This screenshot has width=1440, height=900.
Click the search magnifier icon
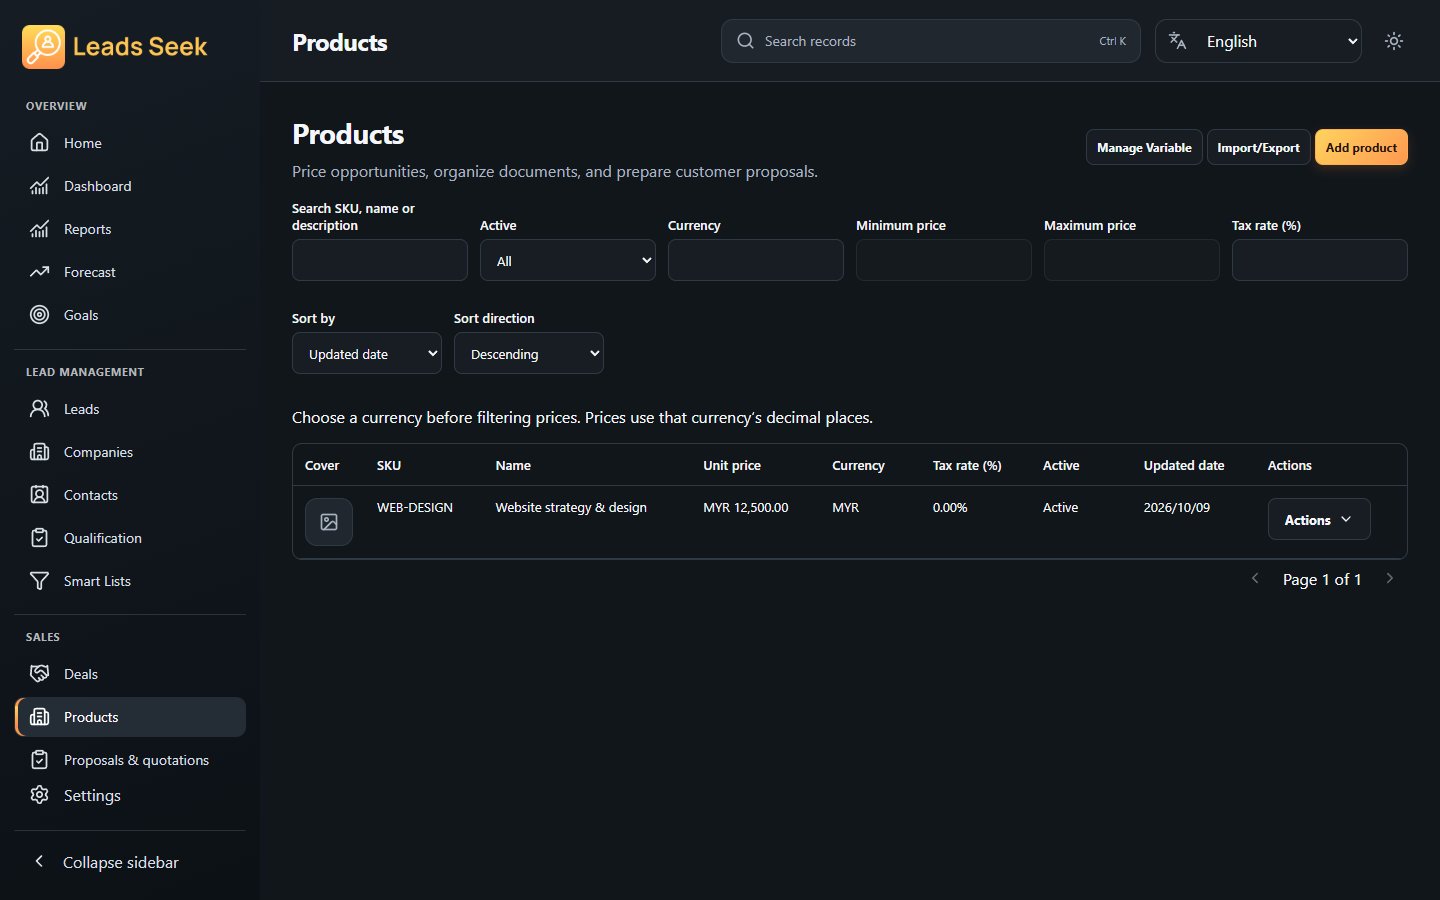[745, 41]
